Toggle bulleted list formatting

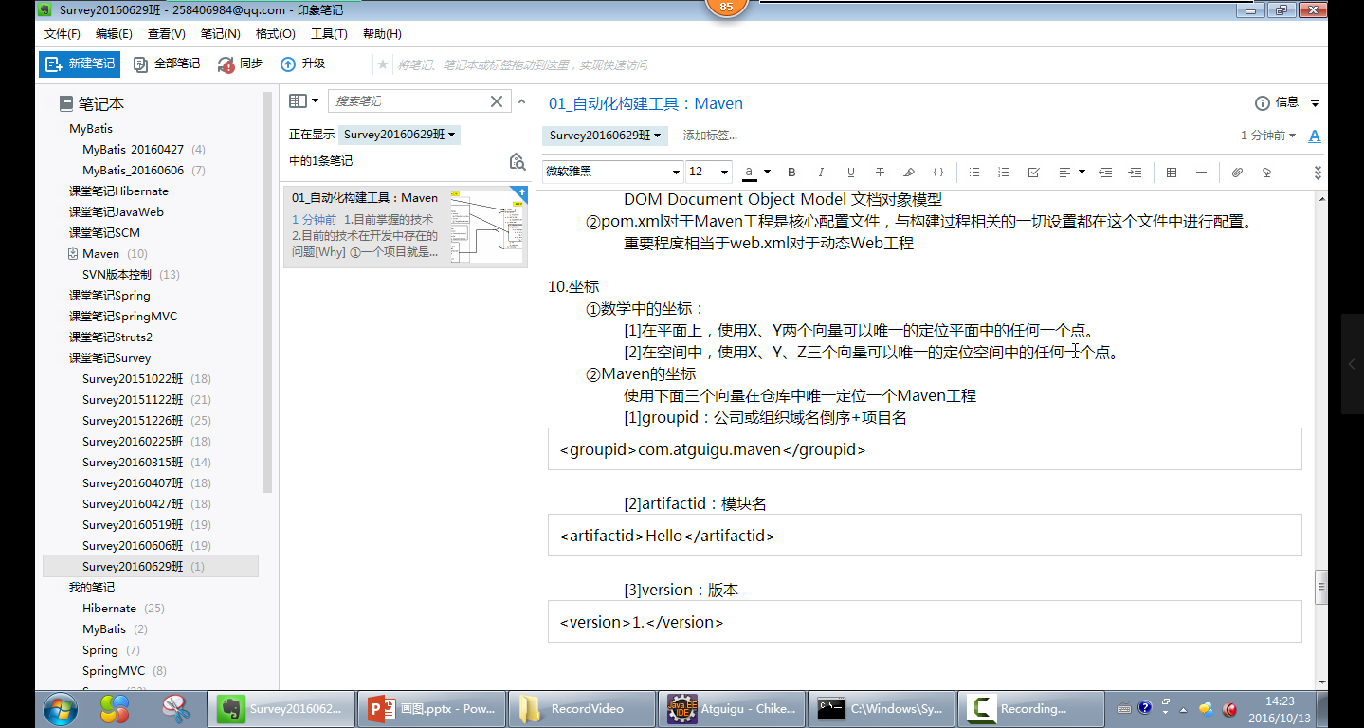coord(975,172)
